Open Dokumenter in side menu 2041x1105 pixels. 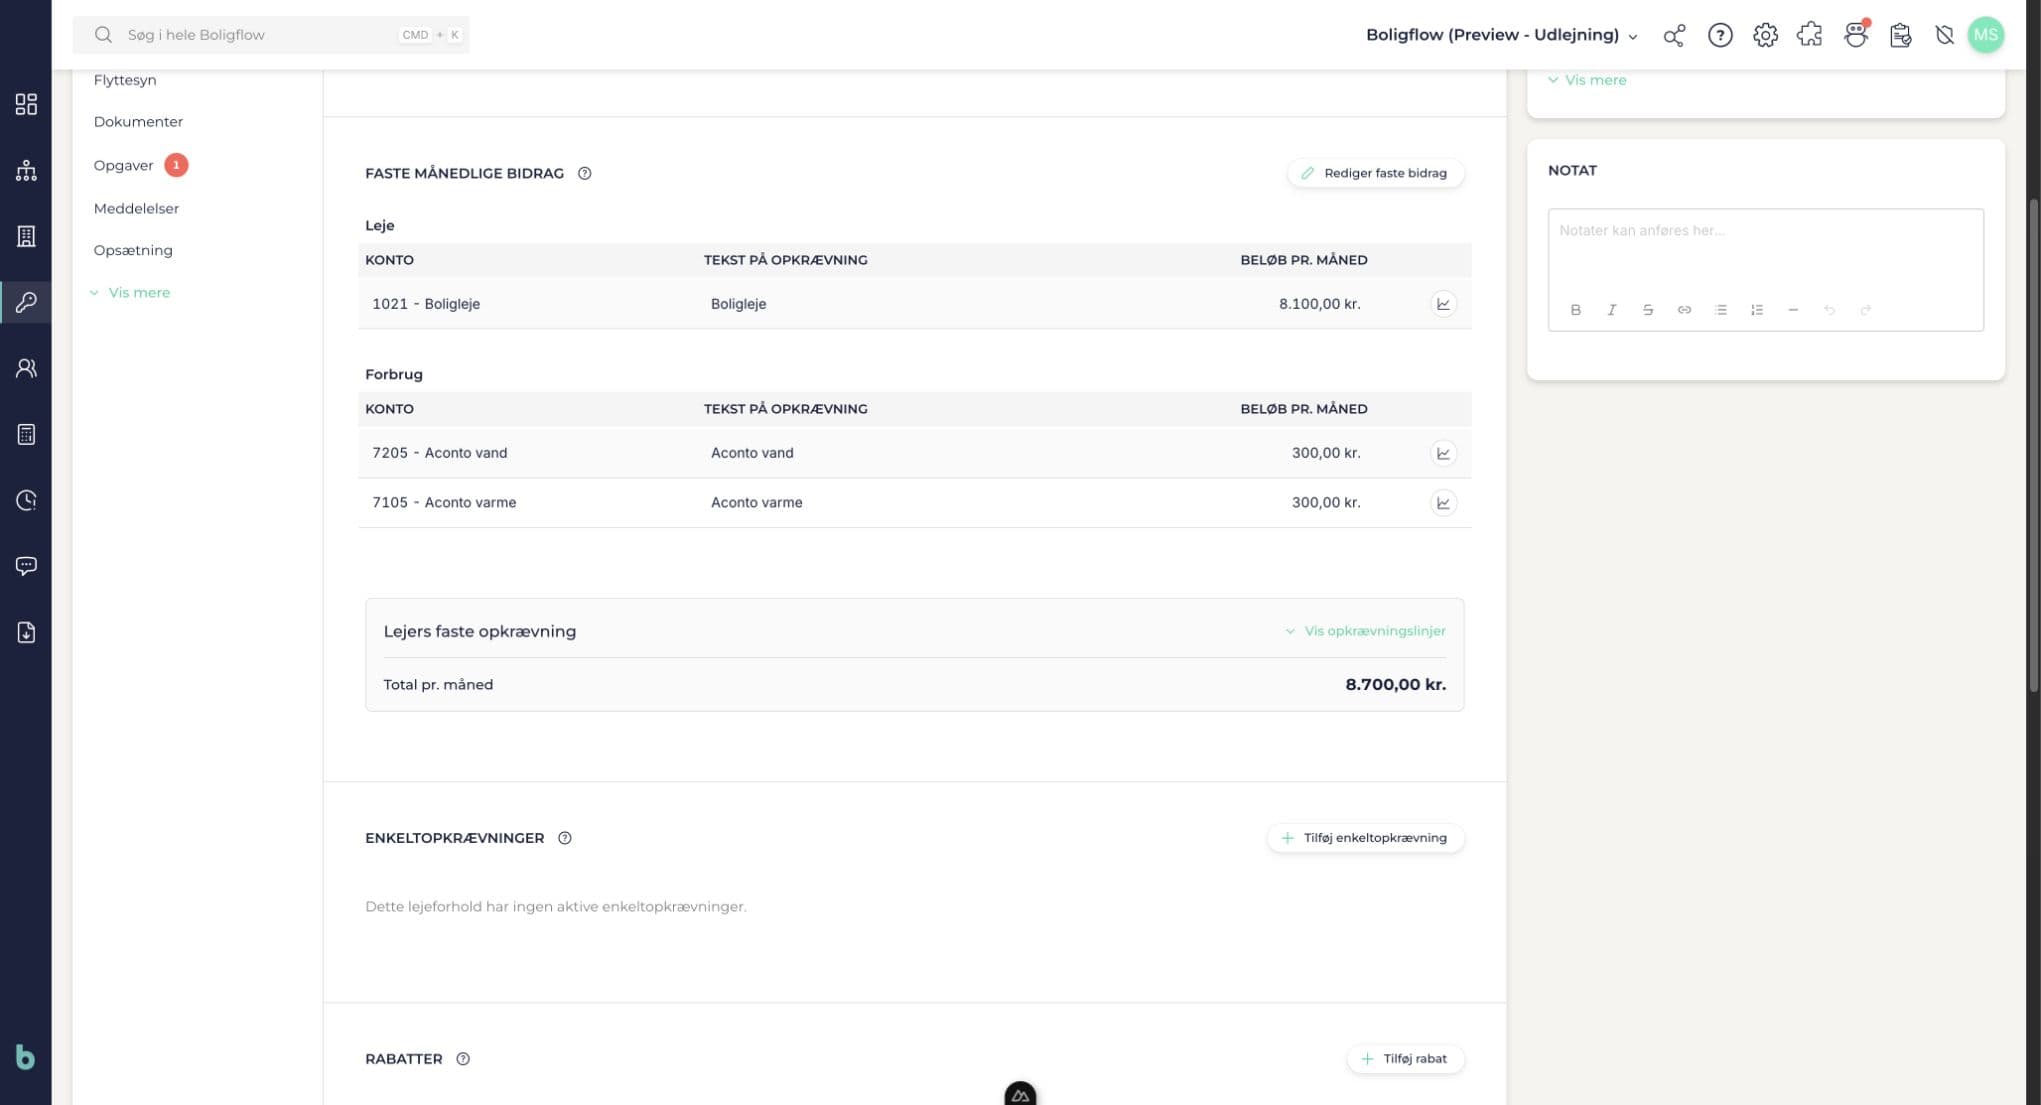pyautogui.click(x=138, y=122)
